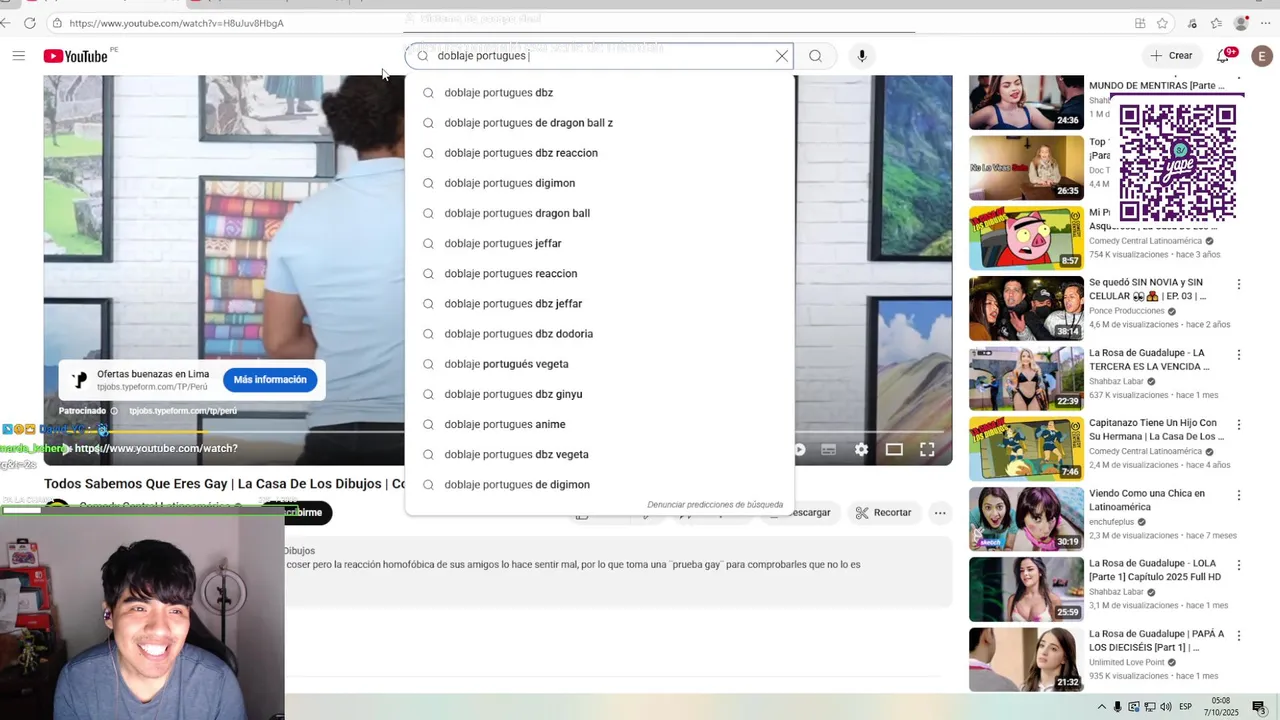Screen dimensions: 1280x720
Task: Open browser settings and more menu
Action: 1266,23
